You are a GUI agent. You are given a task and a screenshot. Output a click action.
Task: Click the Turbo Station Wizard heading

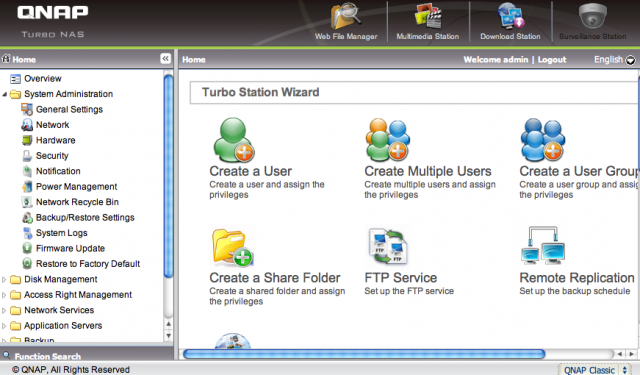pos(260,92)
